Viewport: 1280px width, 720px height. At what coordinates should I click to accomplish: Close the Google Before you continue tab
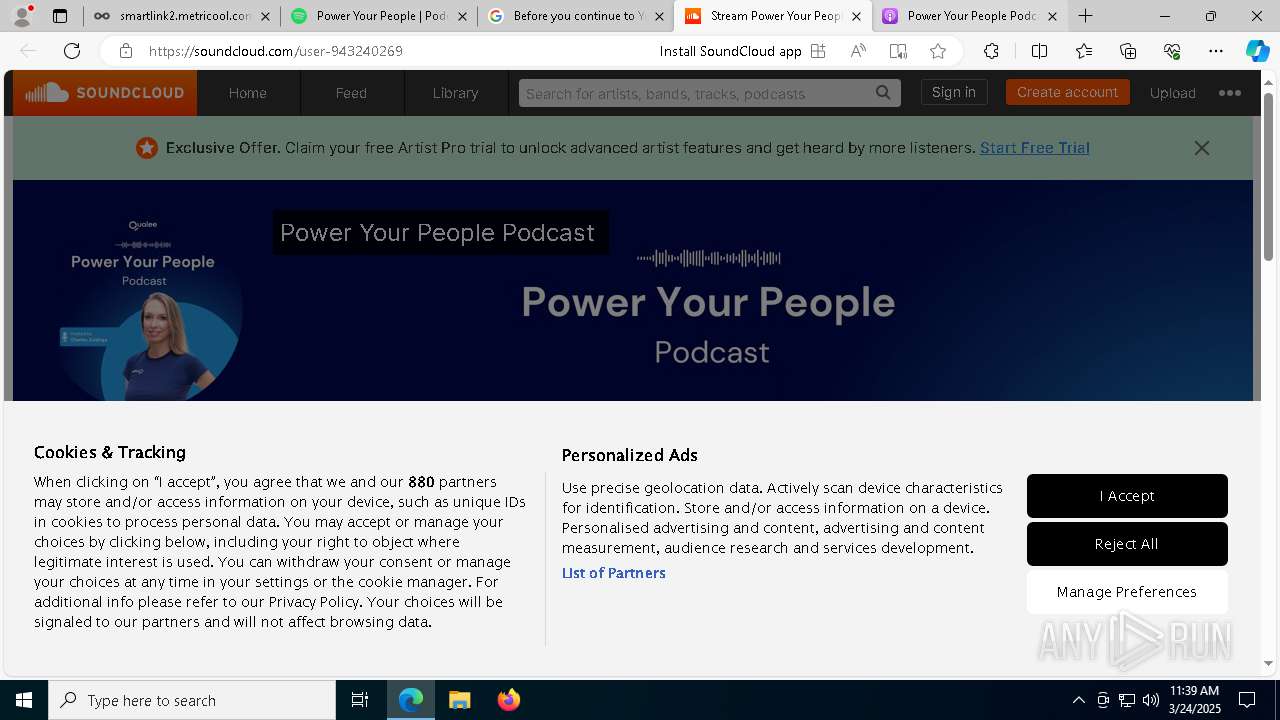point(659,16)
